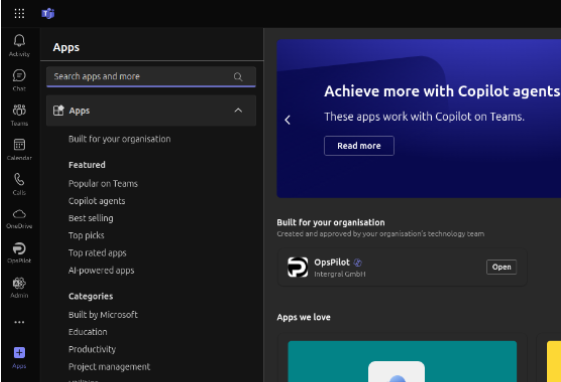Click the Intergral GmbH publisher text
The width and height of the screenshot is (561, 382).
click(340, 274)
